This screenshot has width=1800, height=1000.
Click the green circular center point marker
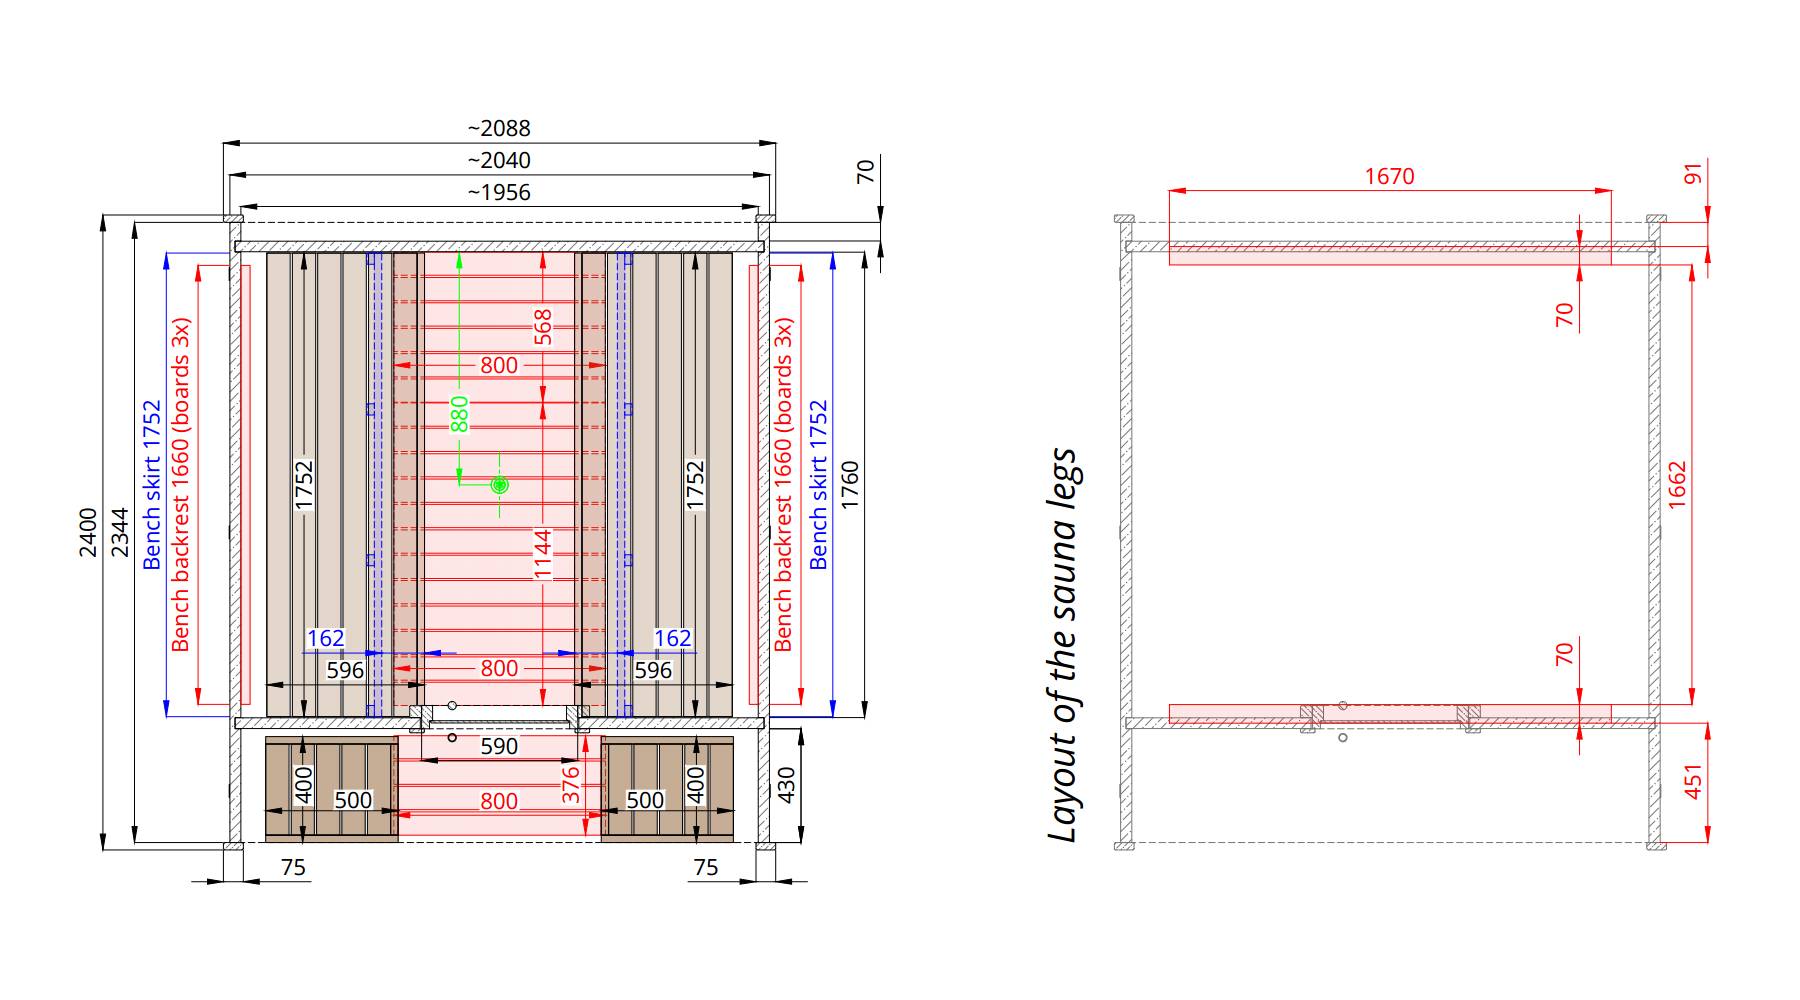pos(500,485)
